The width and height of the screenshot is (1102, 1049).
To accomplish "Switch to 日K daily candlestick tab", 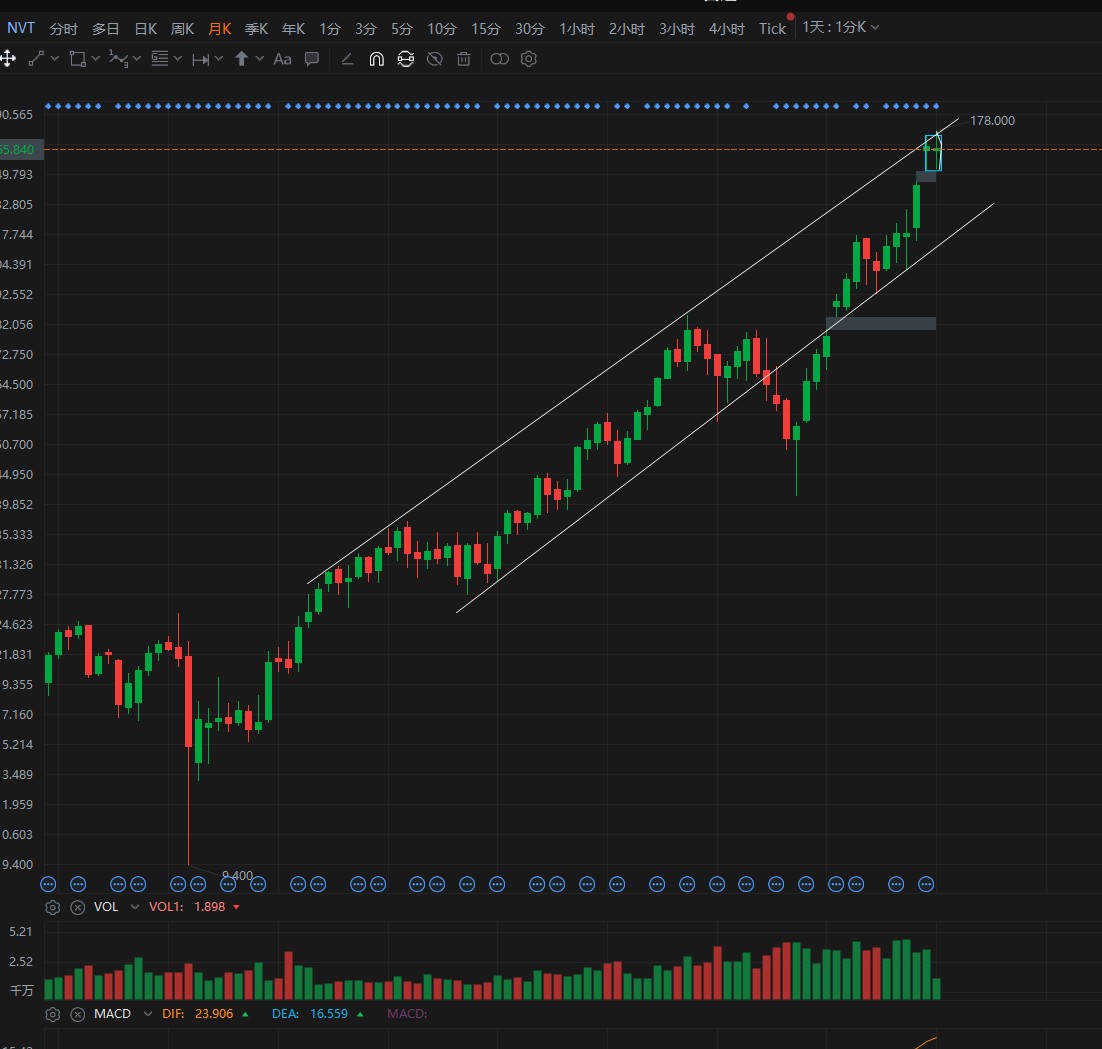I will 145,29.
